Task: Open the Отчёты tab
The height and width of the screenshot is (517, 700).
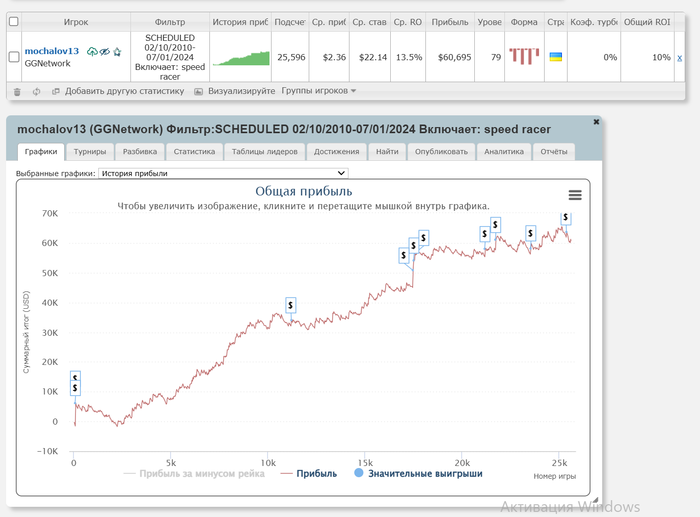Action: click(x=554, y=151)
